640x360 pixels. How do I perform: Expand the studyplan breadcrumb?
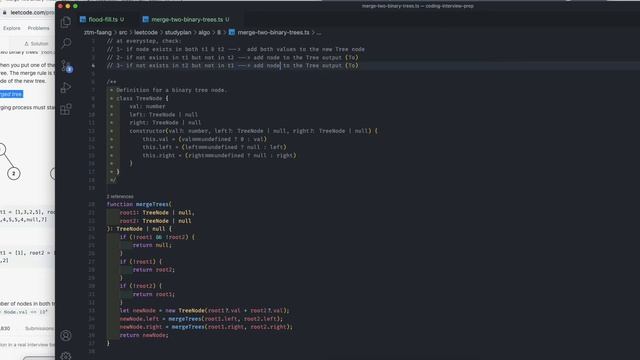click(x=178, y=32)
